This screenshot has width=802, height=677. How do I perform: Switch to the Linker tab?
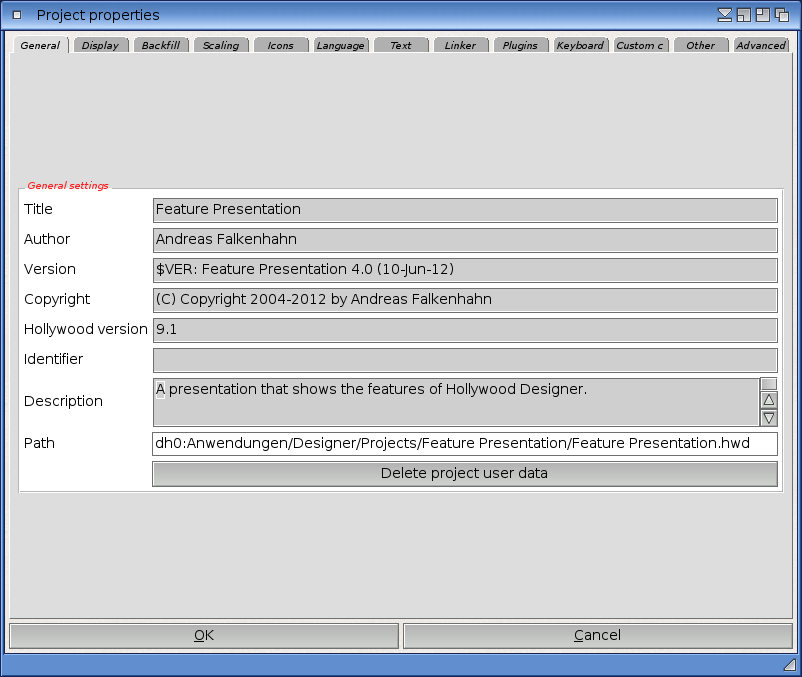point(461,45)
